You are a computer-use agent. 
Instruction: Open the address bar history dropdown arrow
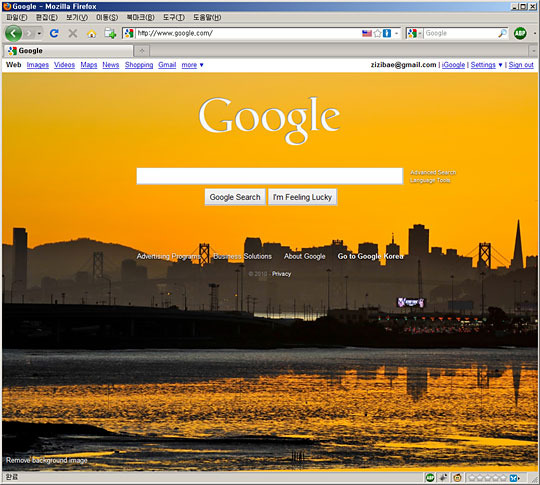point(396,33)
